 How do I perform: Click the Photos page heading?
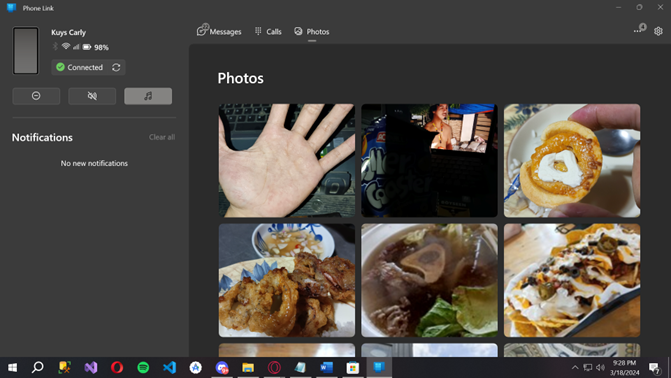tap(240, 78)
